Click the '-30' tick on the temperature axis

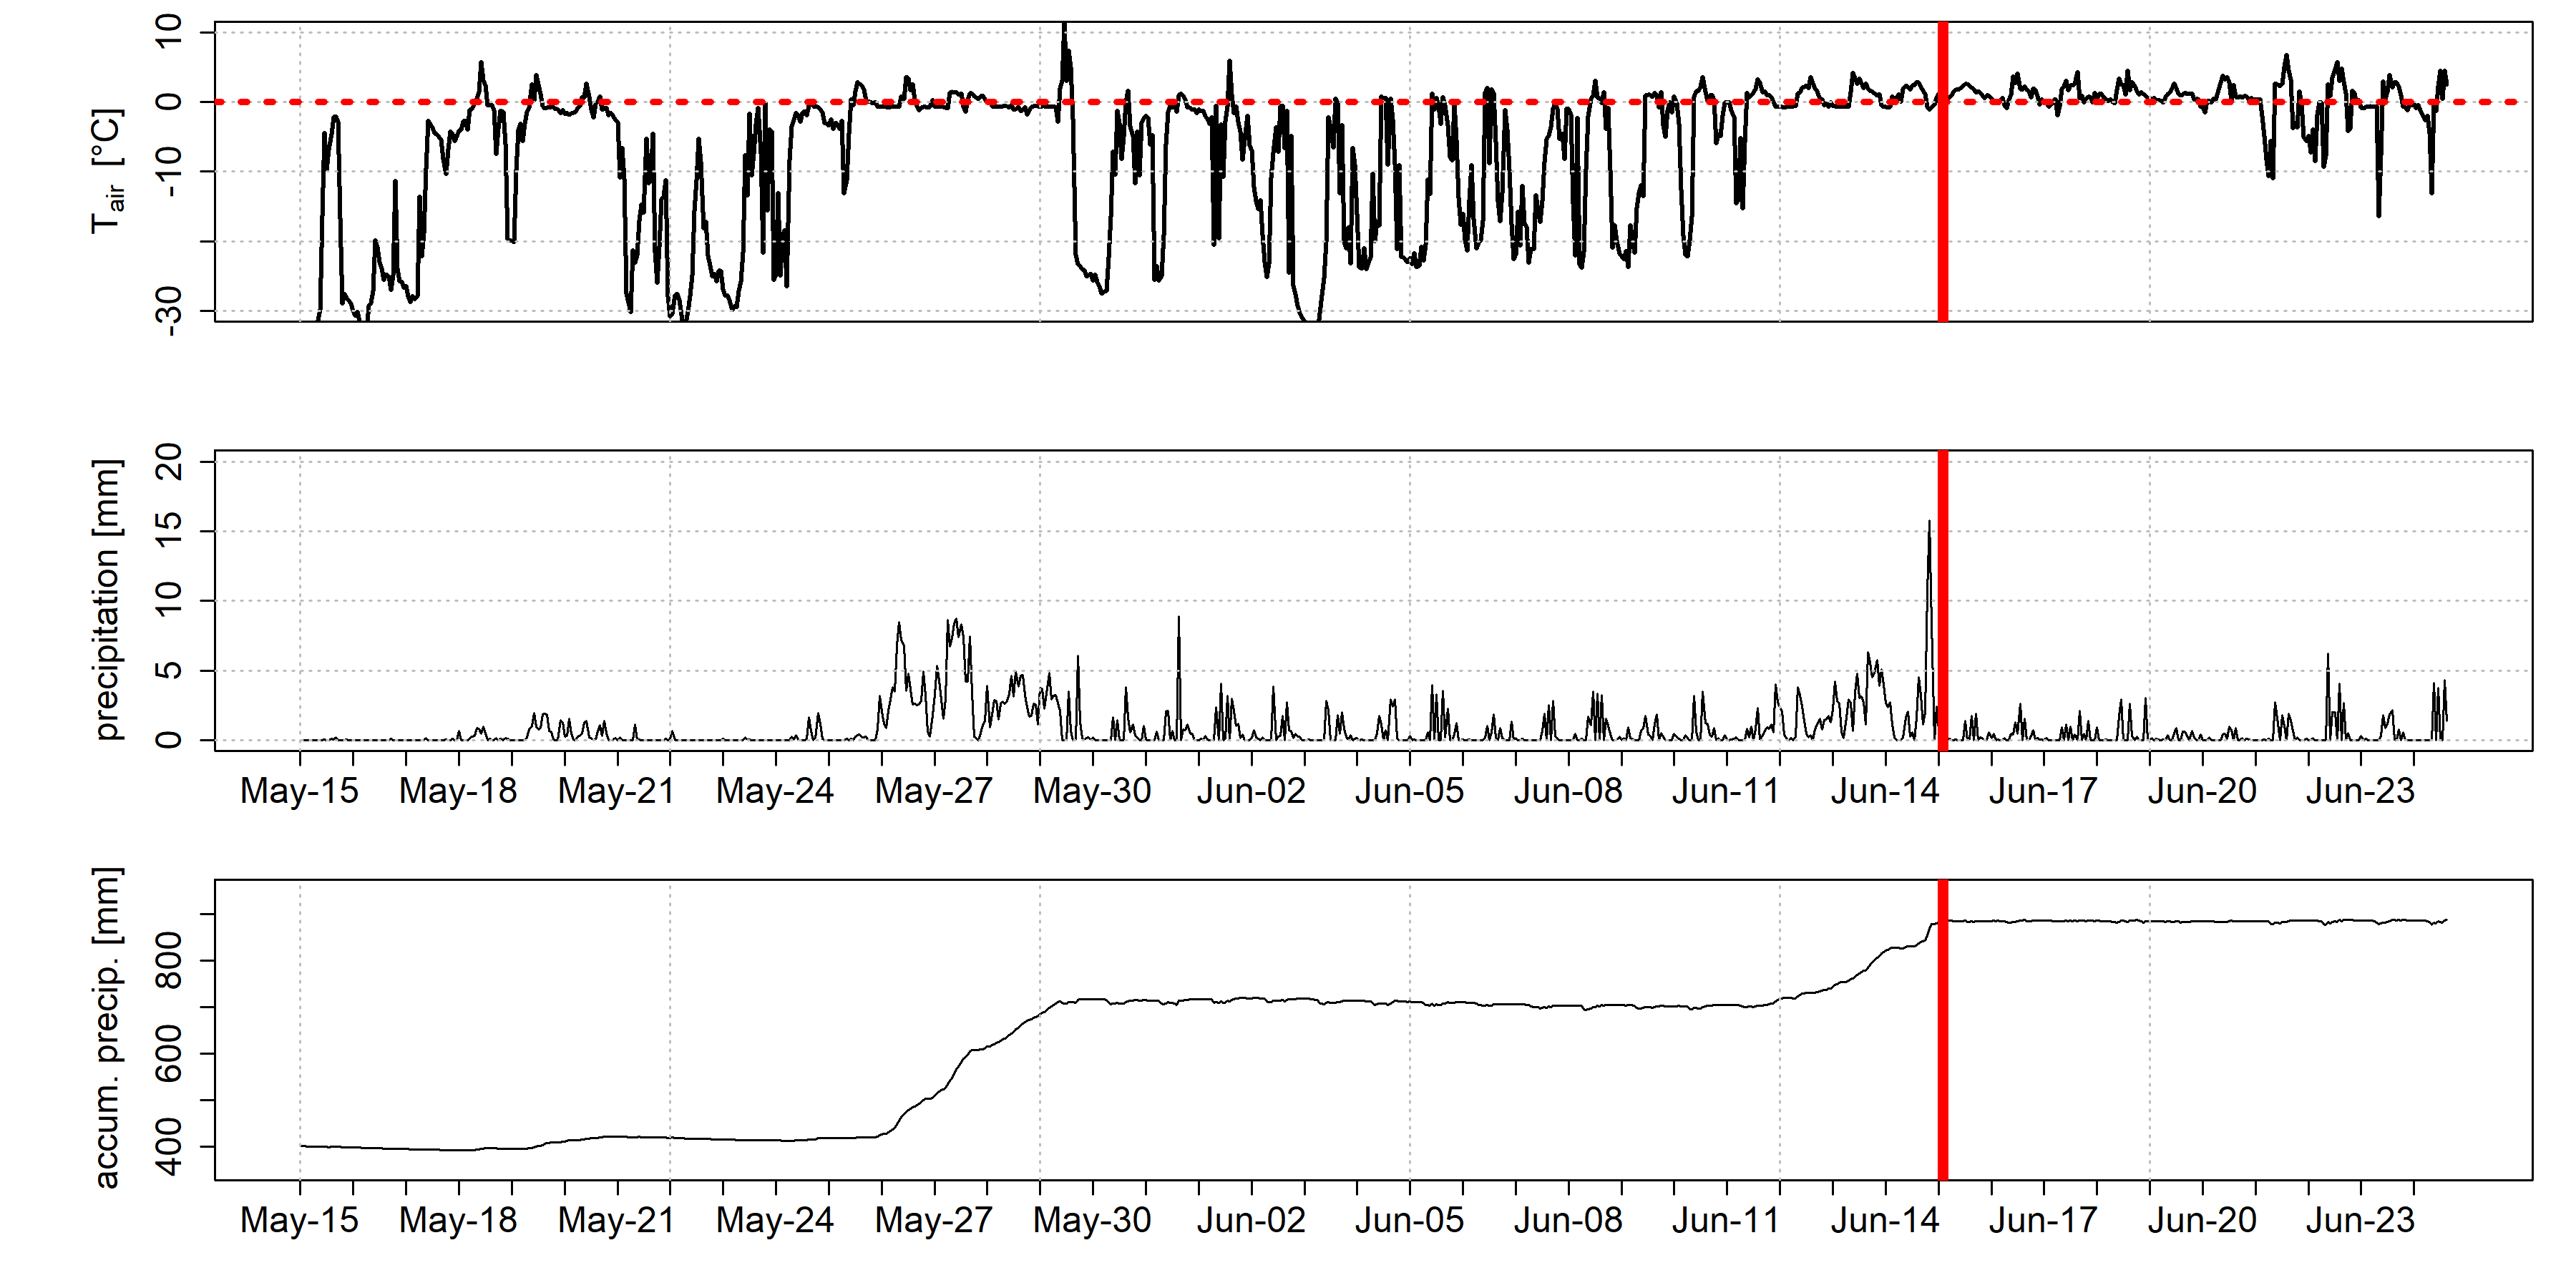[x=168, y=310]
